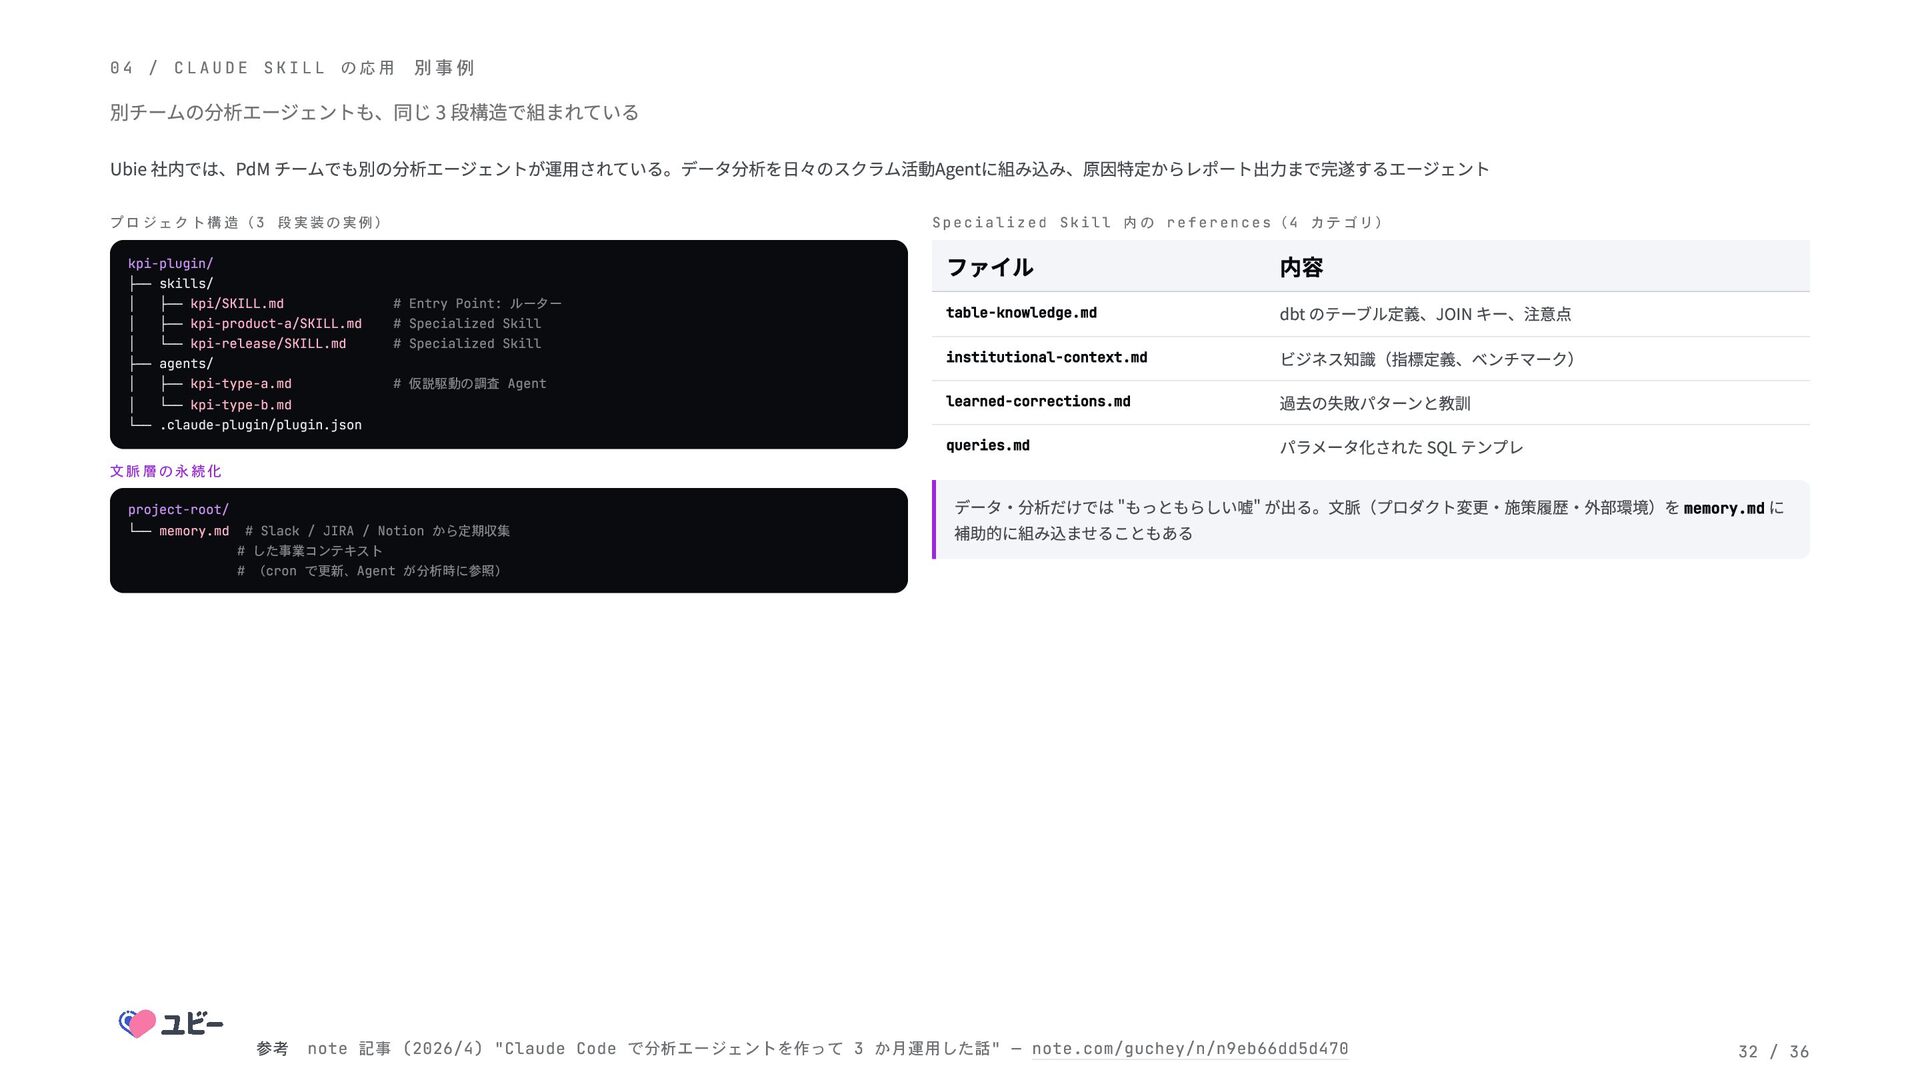The image size is (1920, 1080).
Task: Click the 32 / 36 page number
Action: tap(1773, 1051)
